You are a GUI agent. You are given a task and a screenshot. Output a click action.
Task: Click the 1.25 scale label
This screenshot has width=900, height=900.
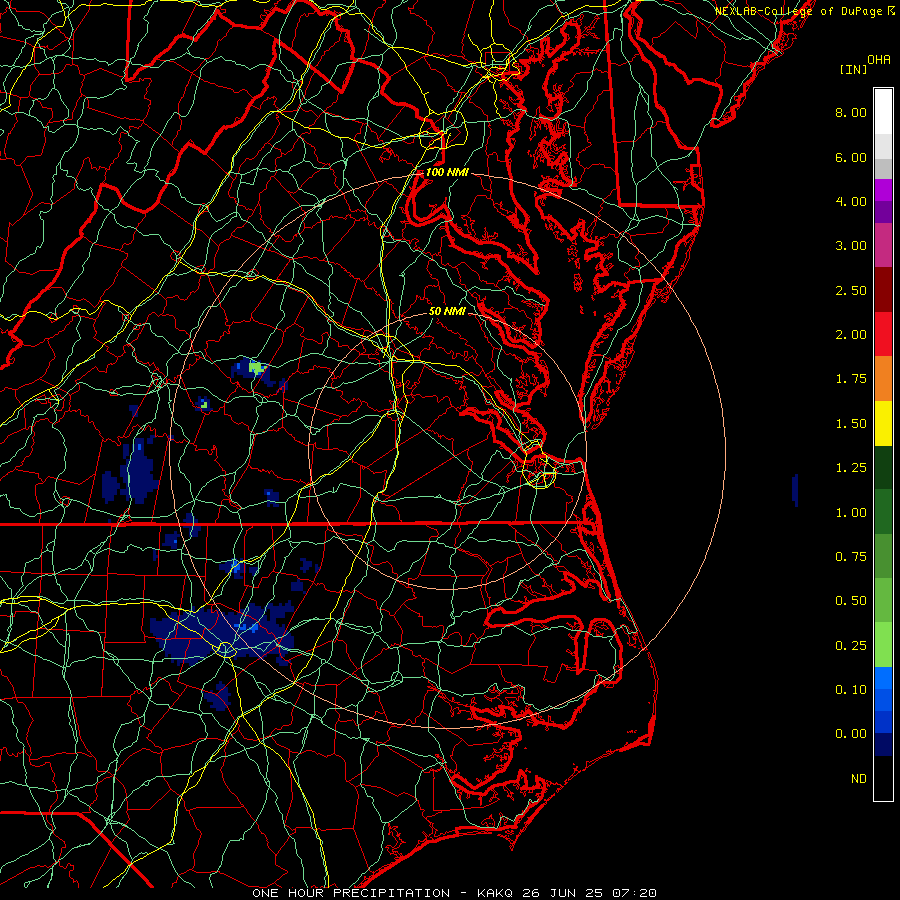(x=851, y=468)
